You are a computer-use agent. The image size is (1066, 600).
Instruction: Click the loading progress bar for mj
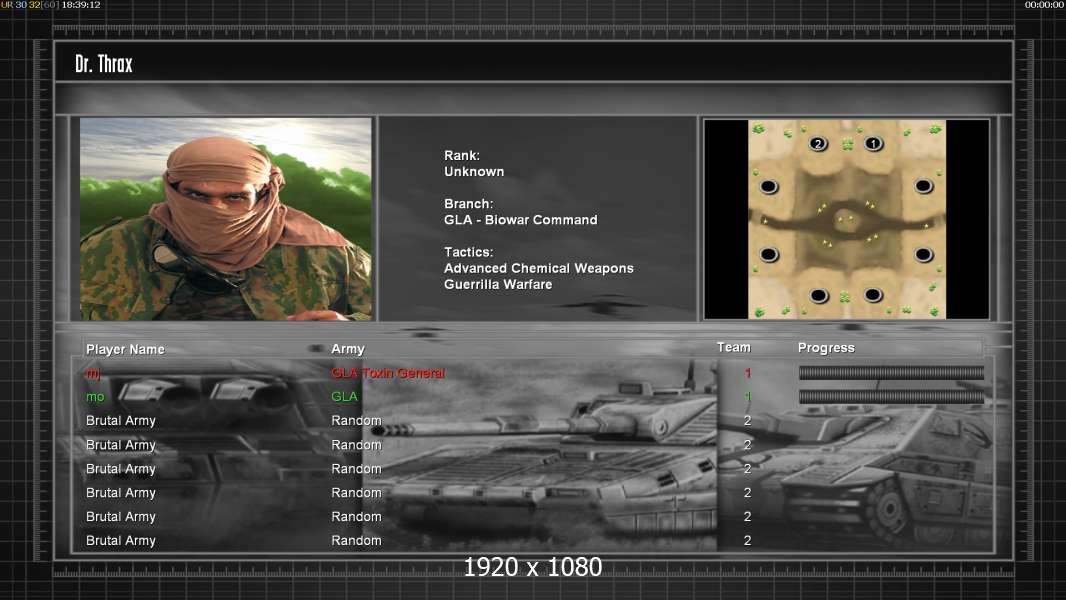coord(891,372)
